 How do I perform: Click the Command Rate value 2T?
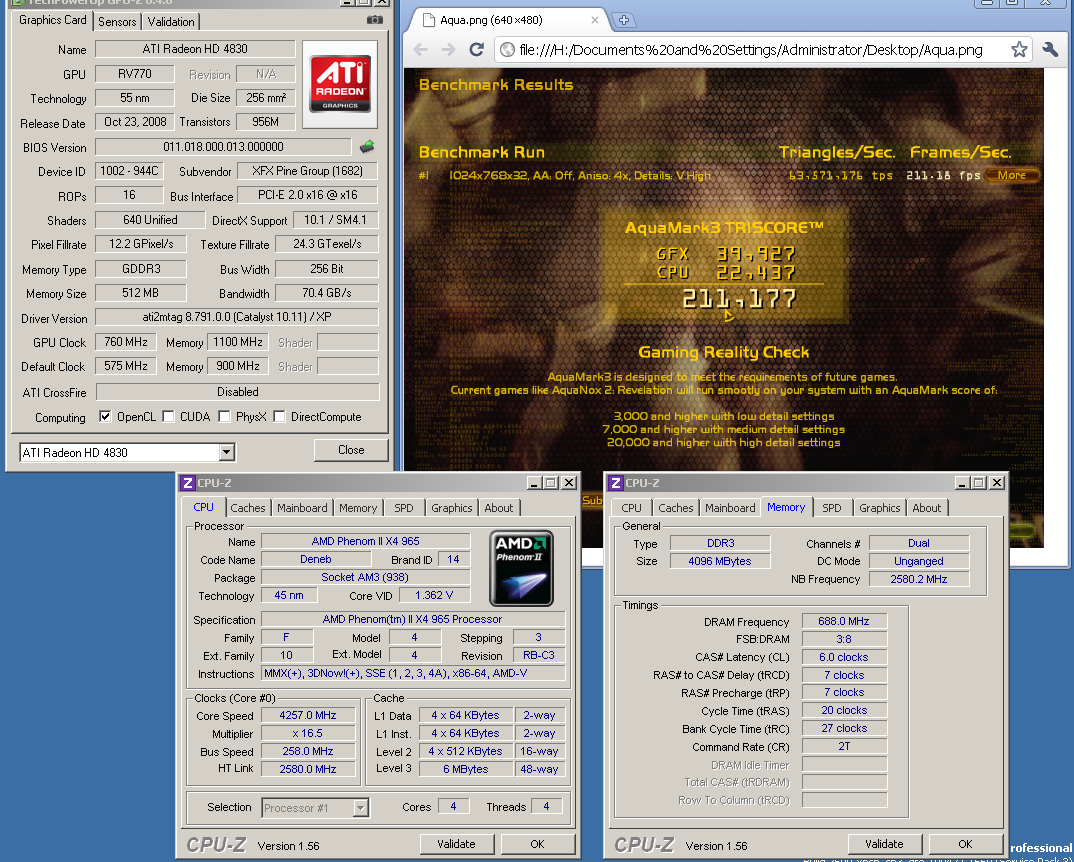[x=844, y=746]
